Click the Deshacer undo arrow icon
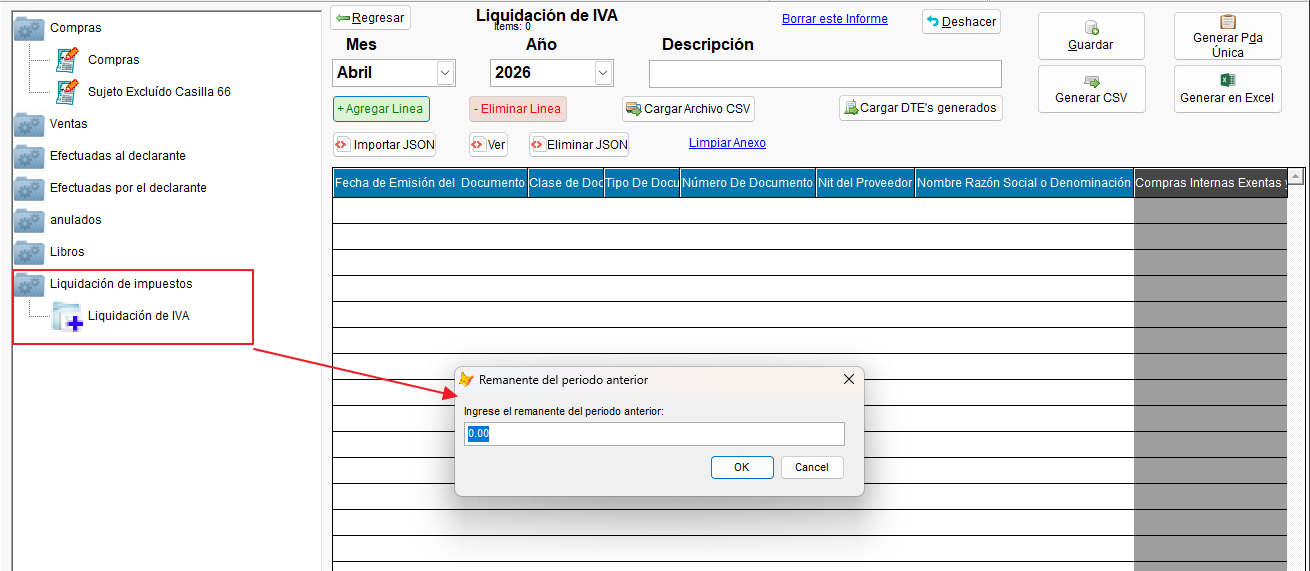The width and height of the screenshot is (1310, 571). [932, 21]
